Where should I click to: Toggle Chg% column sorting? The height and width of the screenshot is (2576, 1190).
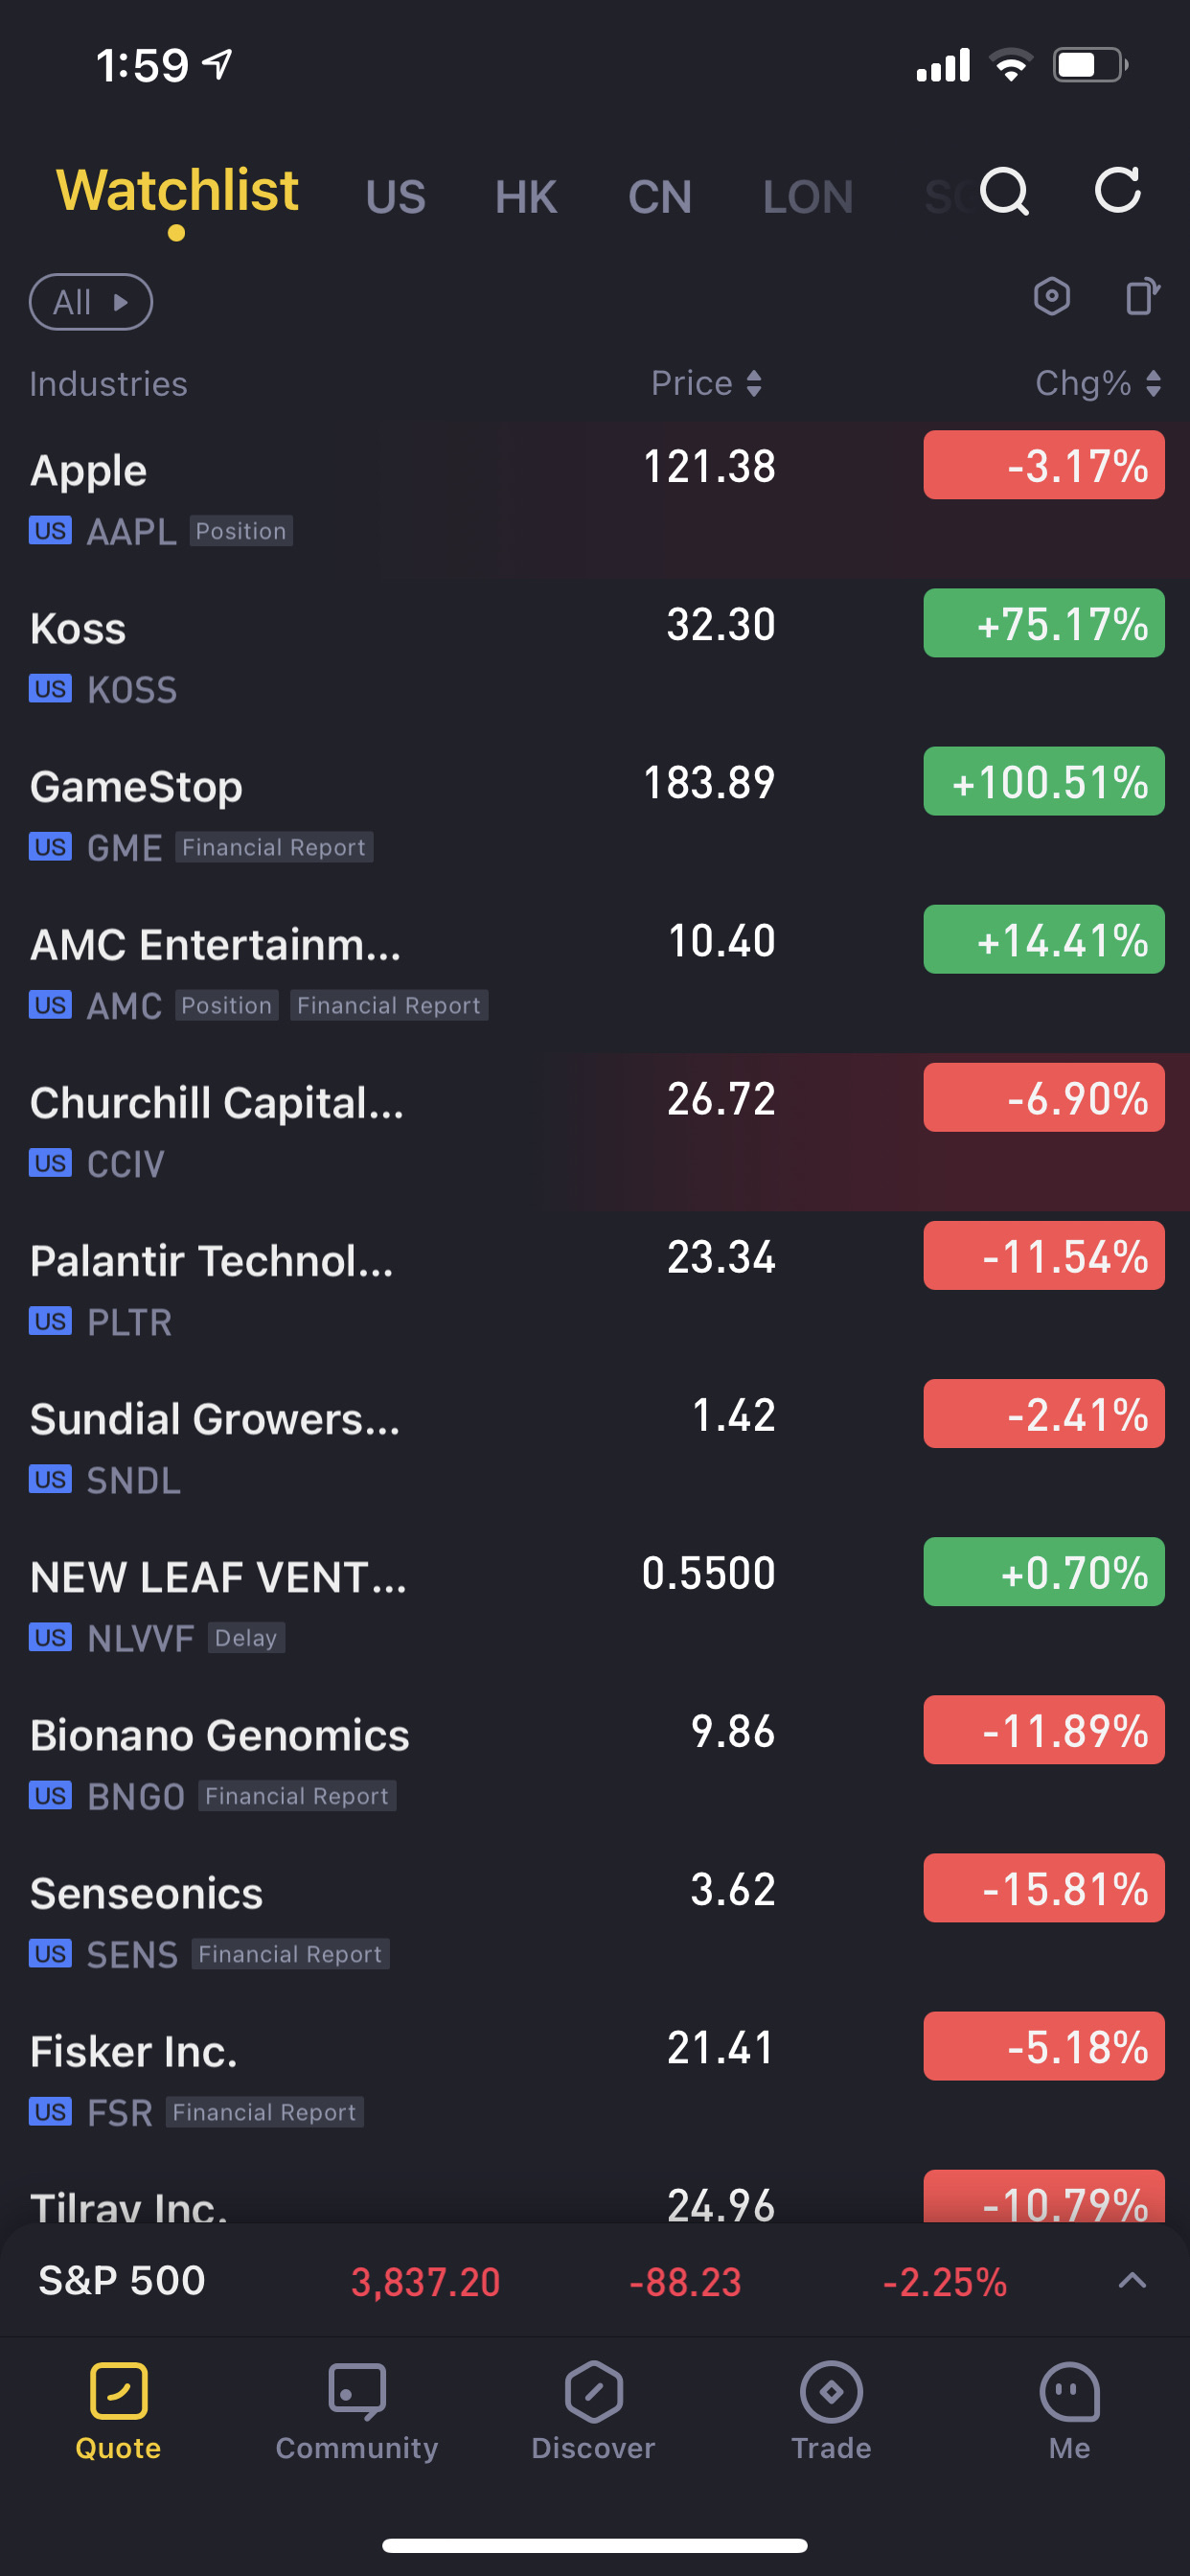tap(1097, 384)
